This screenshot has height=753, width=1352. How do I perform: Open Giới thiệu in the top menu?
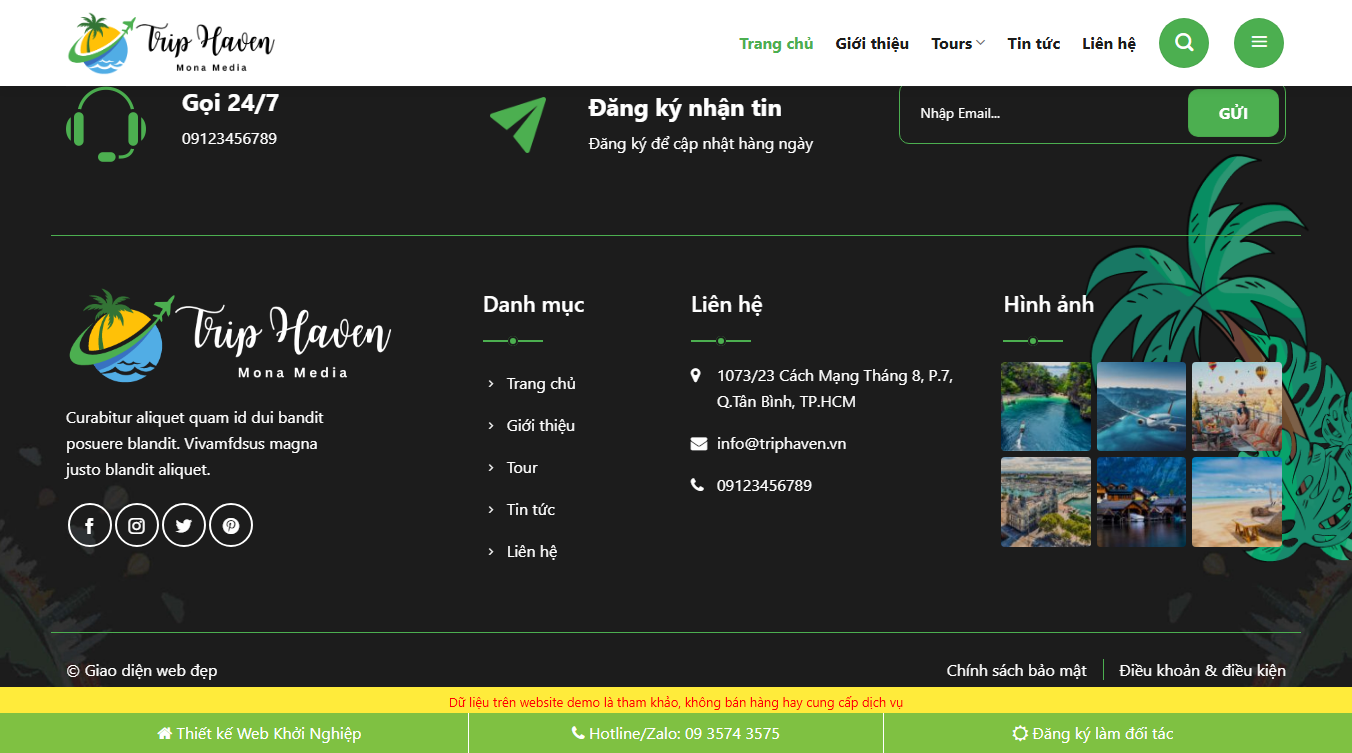(872, 44)
